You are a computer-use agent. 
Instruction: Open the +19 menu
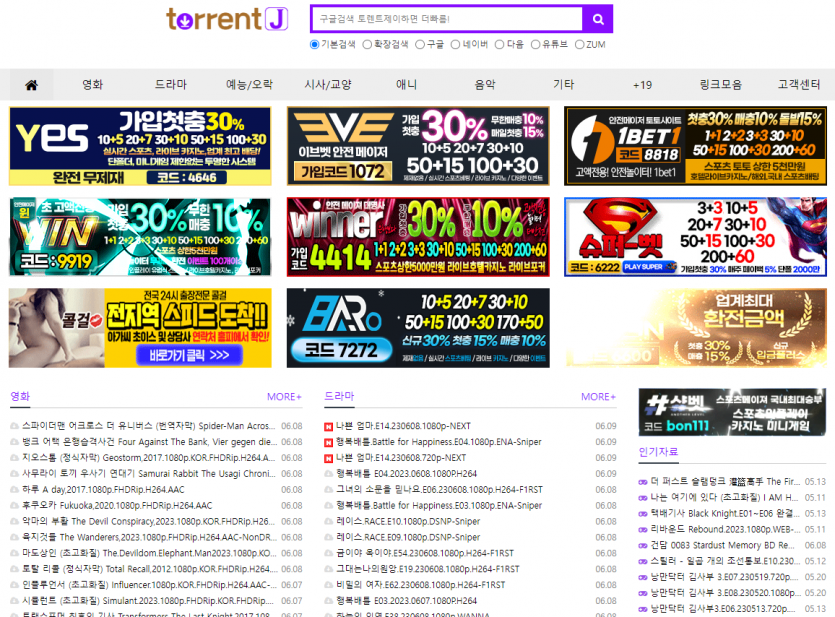click(x=642, y=85)
